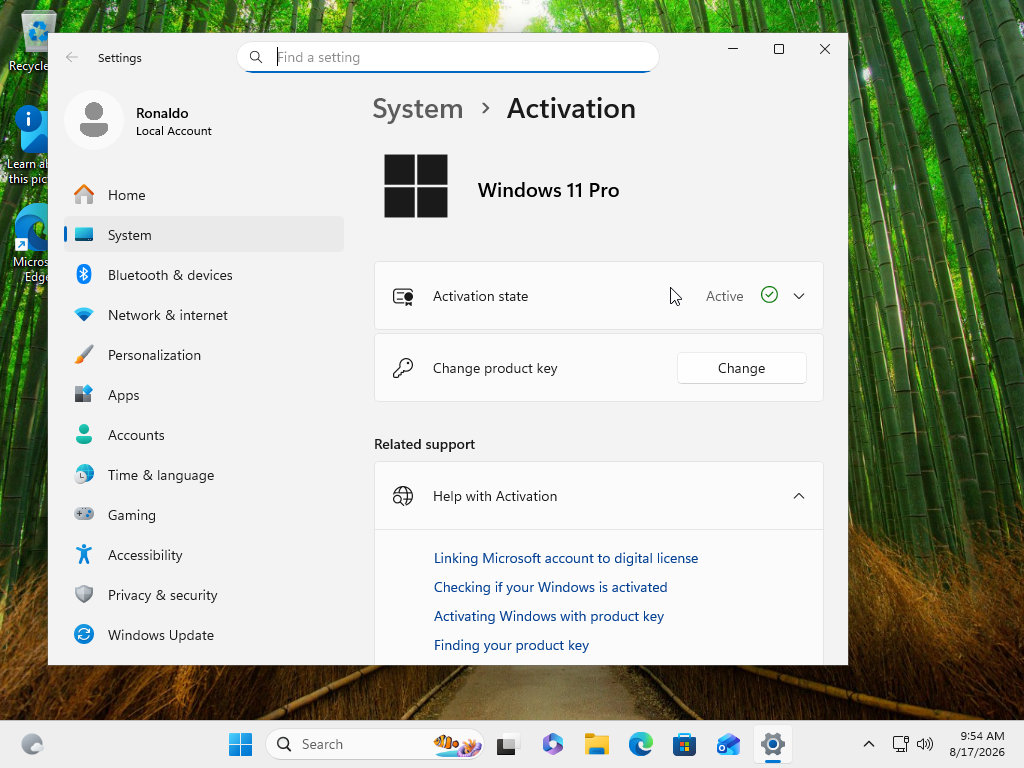Viewport: 1024px width, 768px height.
Task: Click the Time & language clock icon
Action: coord(84,474)
